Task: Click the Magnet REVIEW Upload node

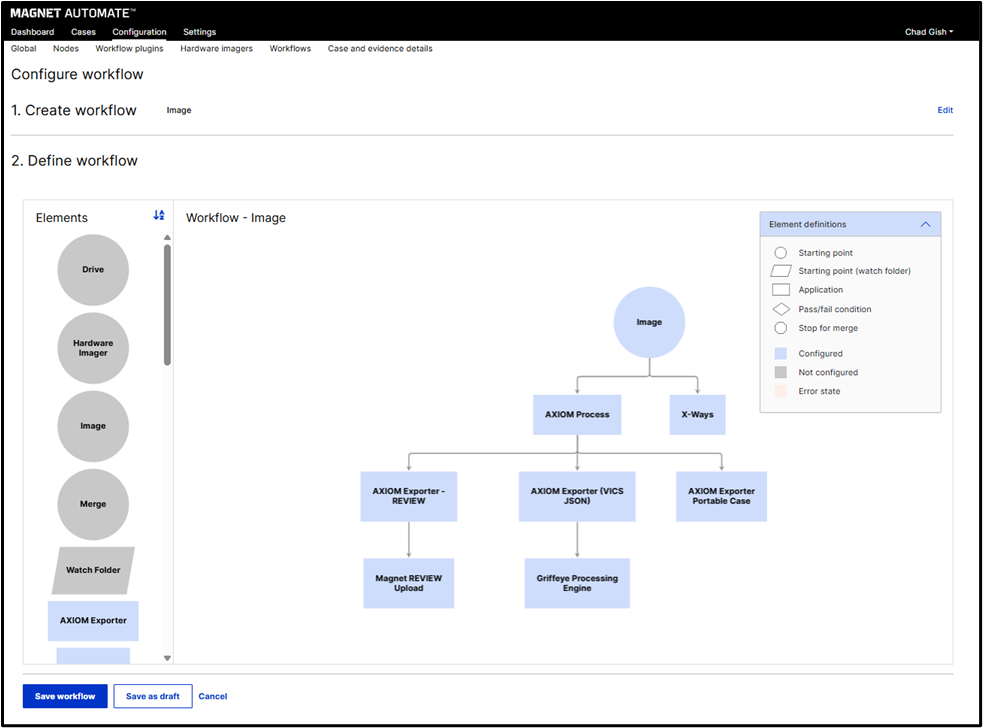Action: pyautogui.click(x=408, y=583)
